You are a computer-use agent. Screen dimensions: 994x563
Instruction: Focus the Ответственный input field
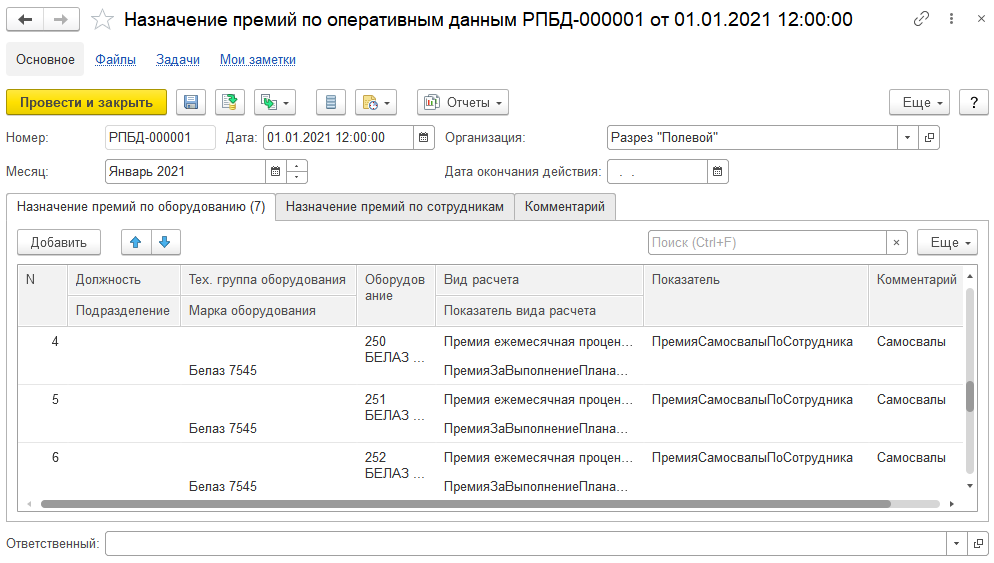click(526, 543)
